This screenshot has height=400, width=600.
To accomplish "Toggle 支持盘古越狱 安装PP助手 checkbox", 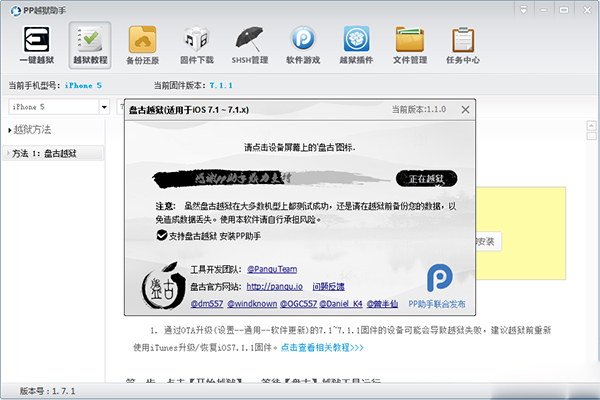I will coord(162,235).
